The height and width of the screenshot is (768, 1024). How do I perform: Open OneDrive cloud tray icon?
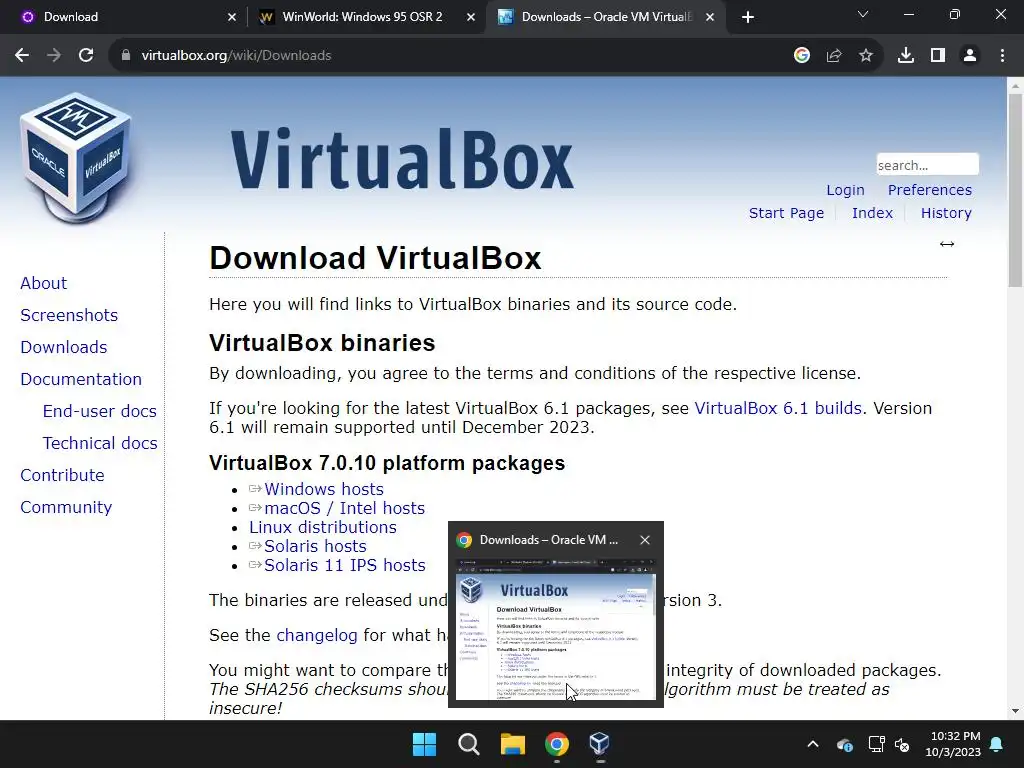844,744
